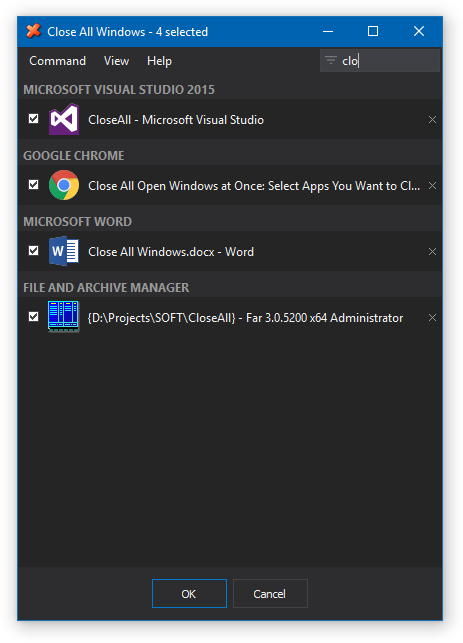Click the 'FILE AND ARCHIVE MANAGER' group header
463x643 pixels.
coord(106,287)
